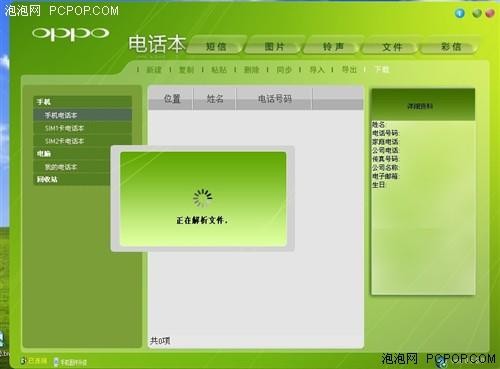Click the 共0项 count text

[160, 341]
